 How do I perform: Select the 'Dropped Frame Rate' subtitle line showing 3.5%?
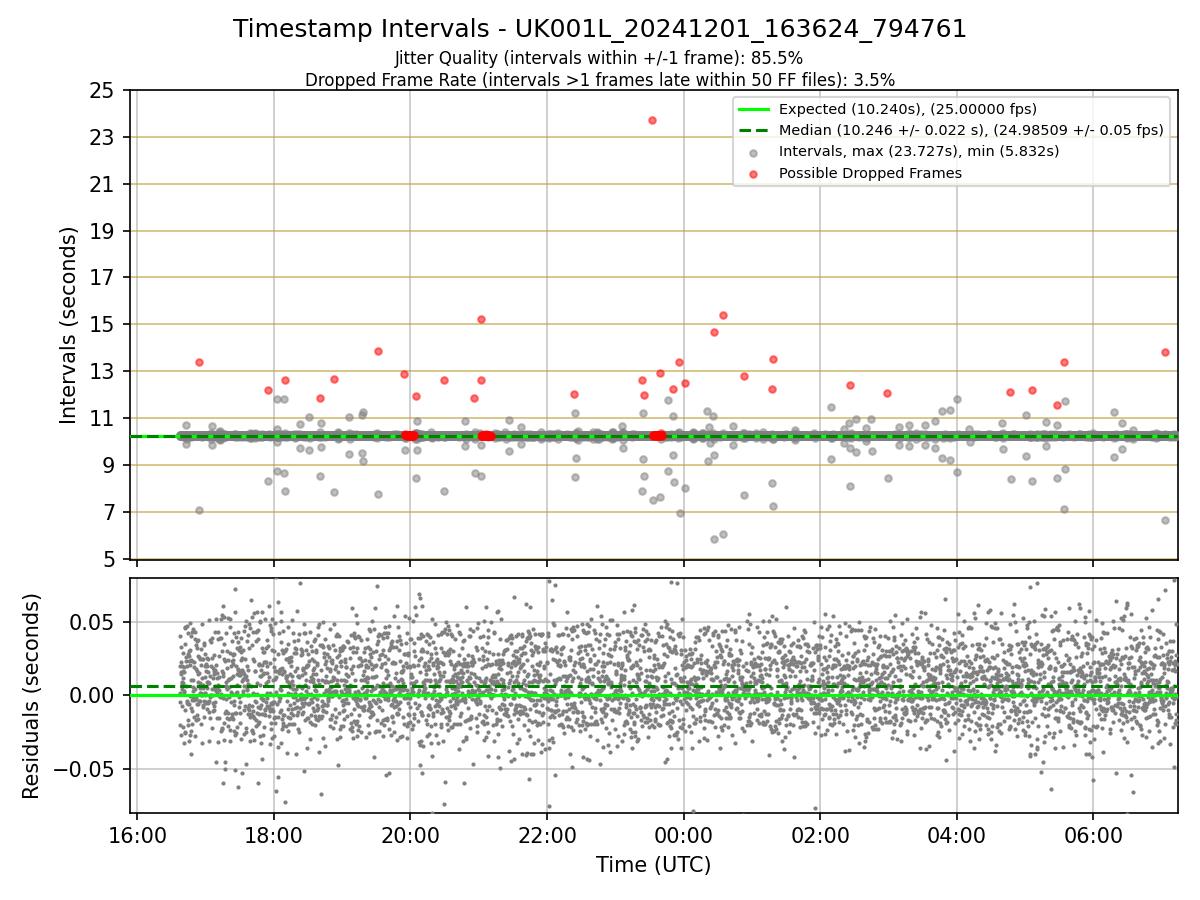[600, 80]
